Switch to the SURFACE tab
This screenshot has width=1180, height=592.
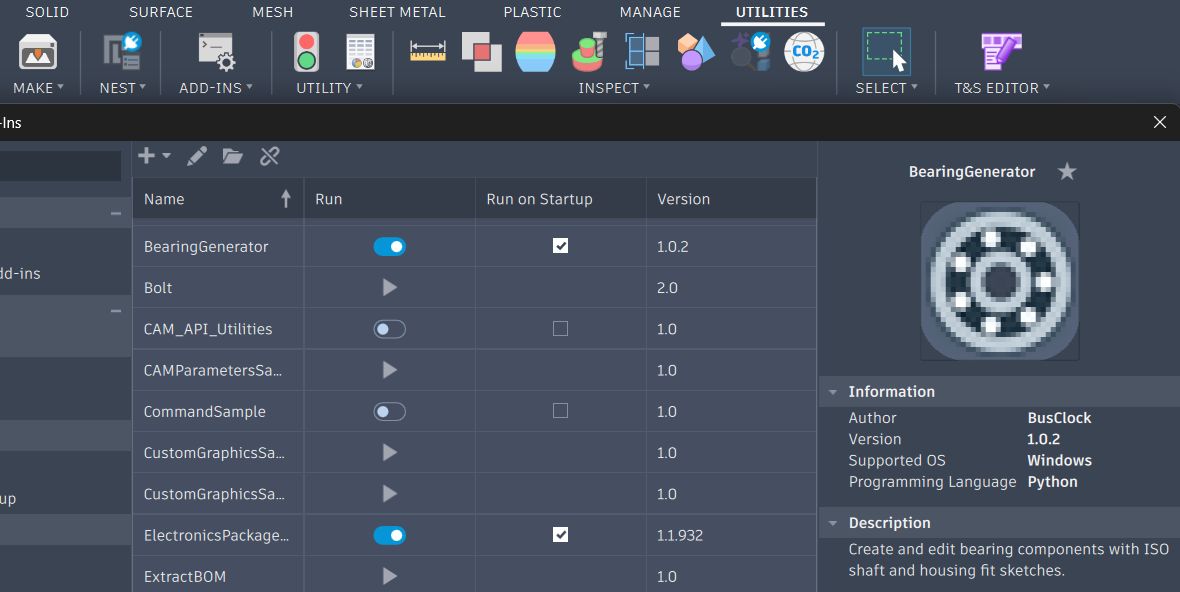click(161, 12)
